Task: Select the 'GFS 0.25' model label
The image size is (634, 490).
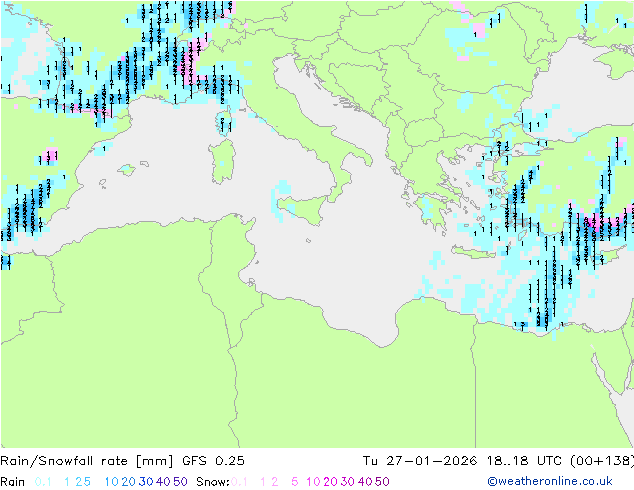Action: (x=213, y=461)
